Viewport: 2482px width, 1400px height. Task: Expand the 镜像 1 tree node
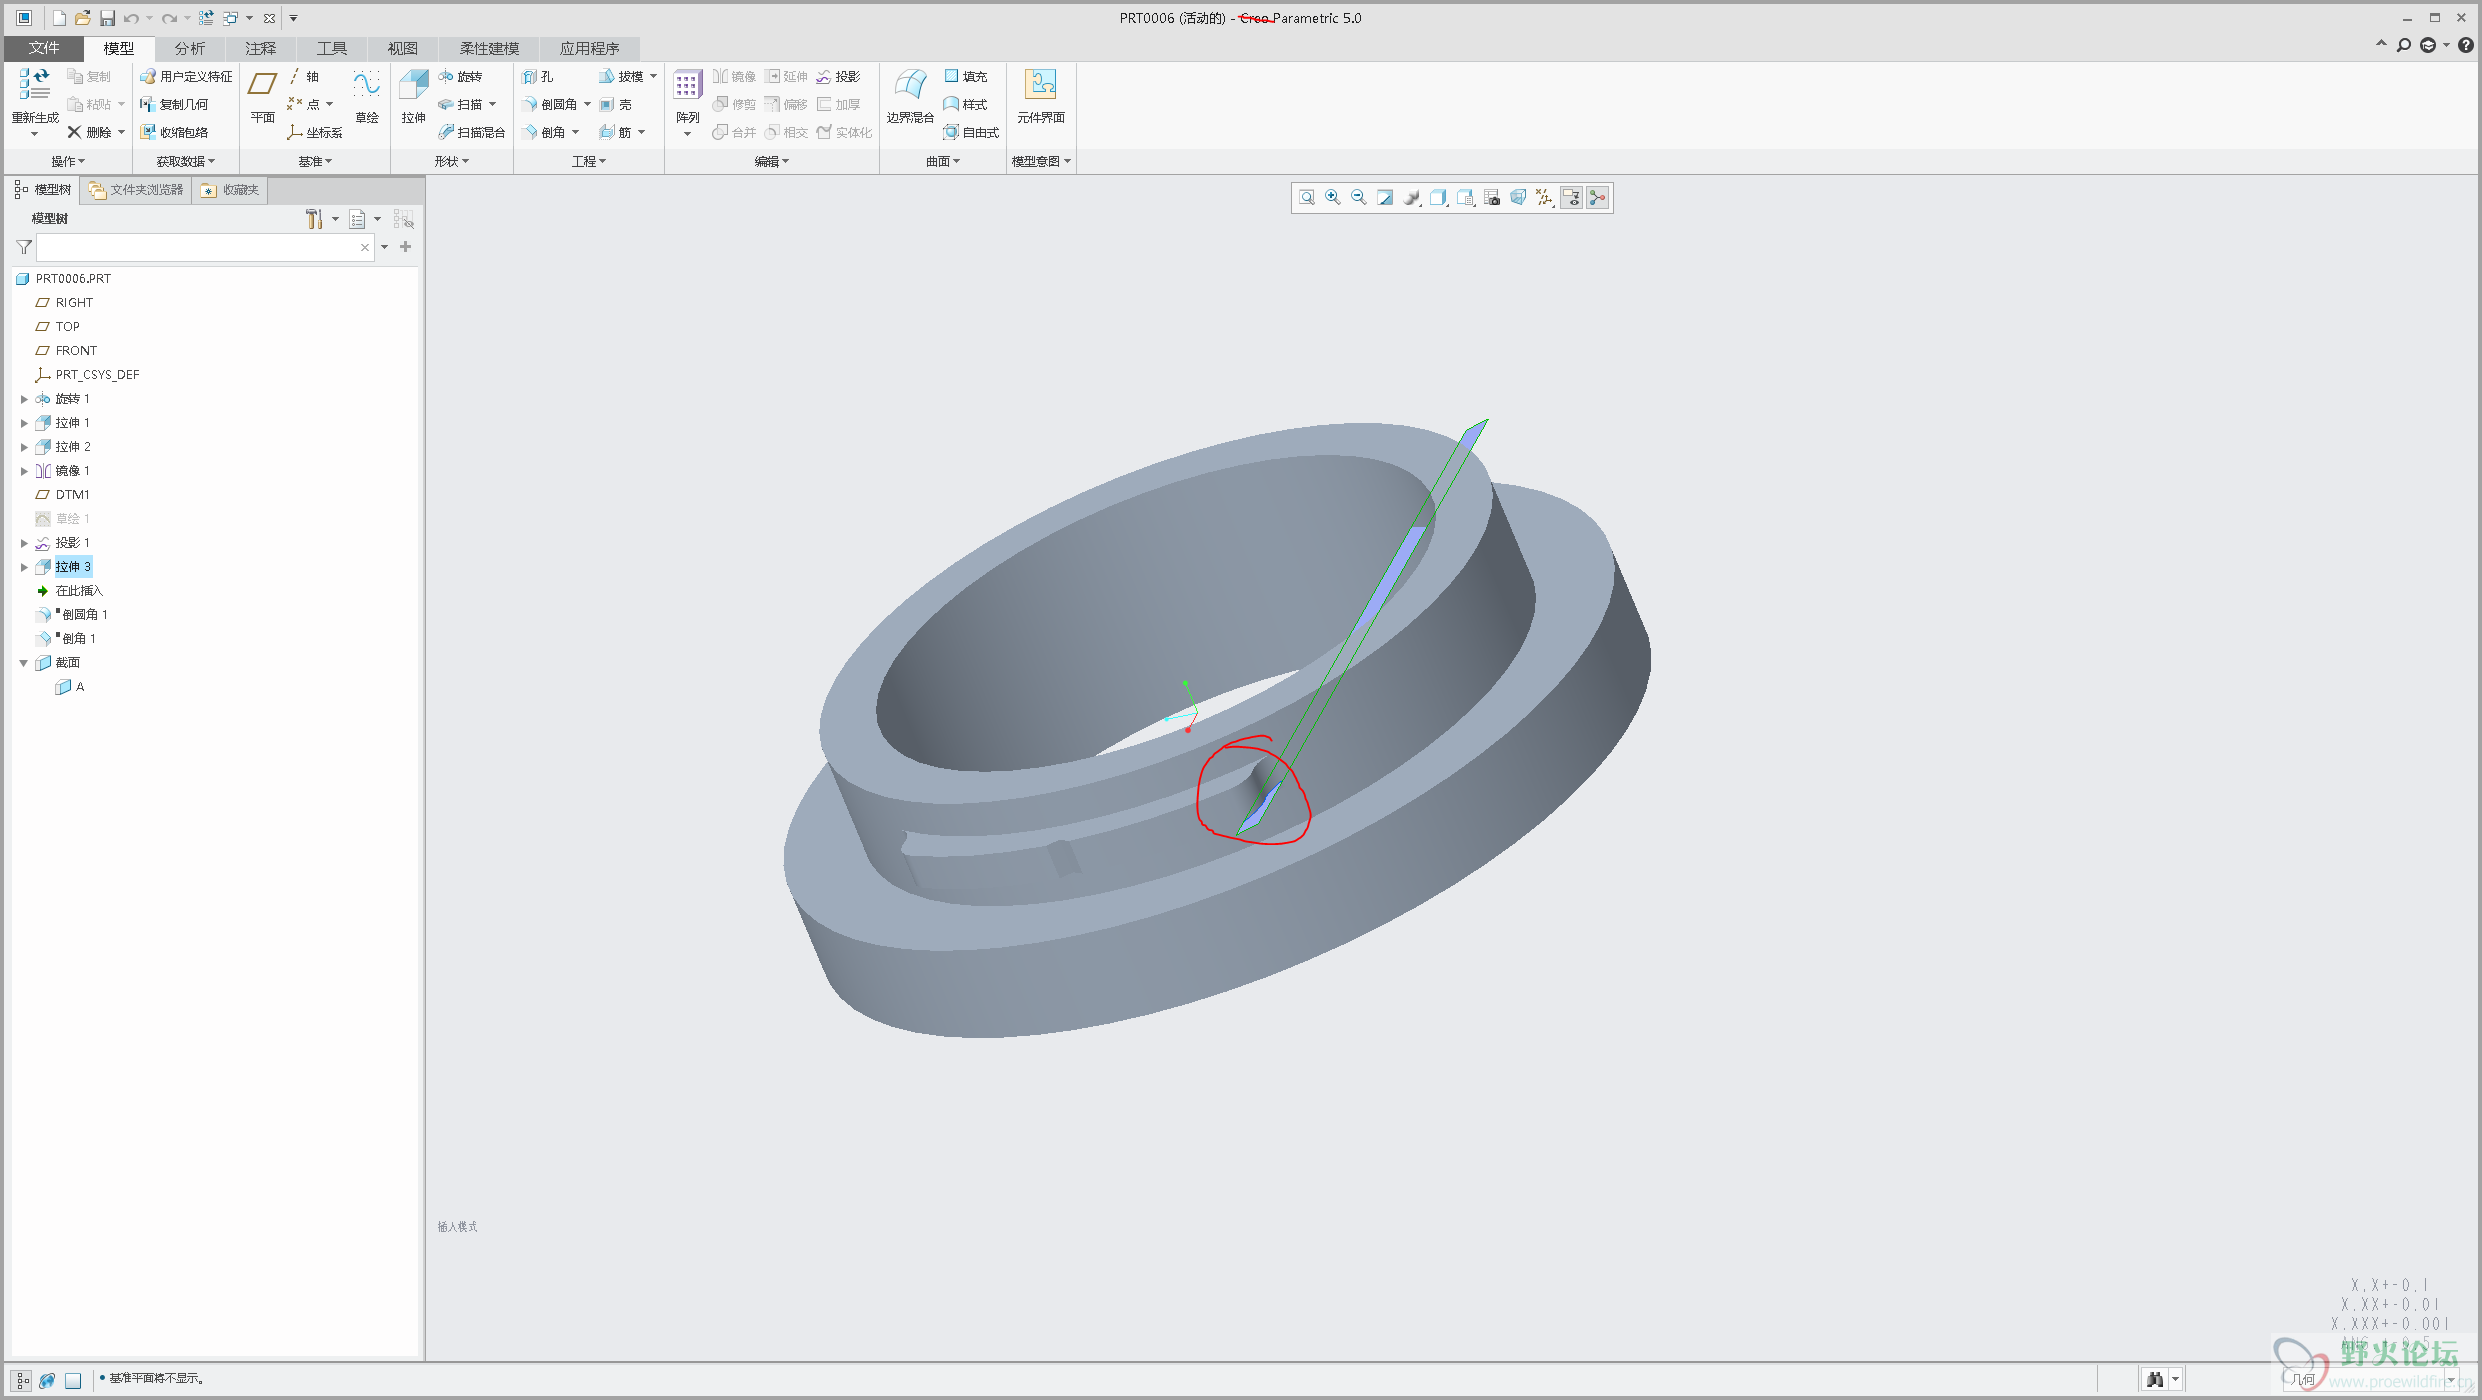coord(24,471)
